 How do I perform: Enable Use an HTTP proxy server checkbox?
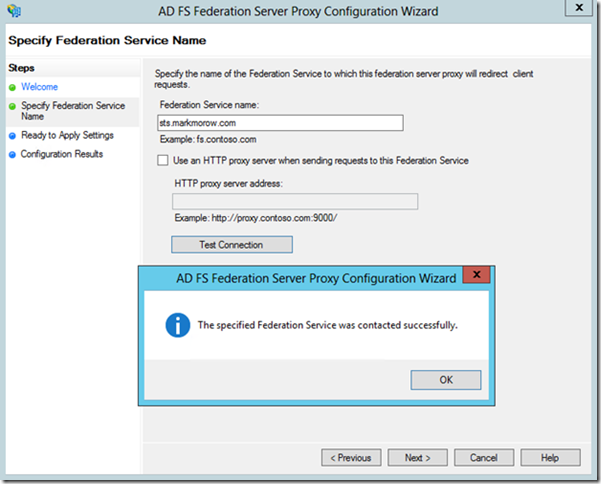point(163,160)
